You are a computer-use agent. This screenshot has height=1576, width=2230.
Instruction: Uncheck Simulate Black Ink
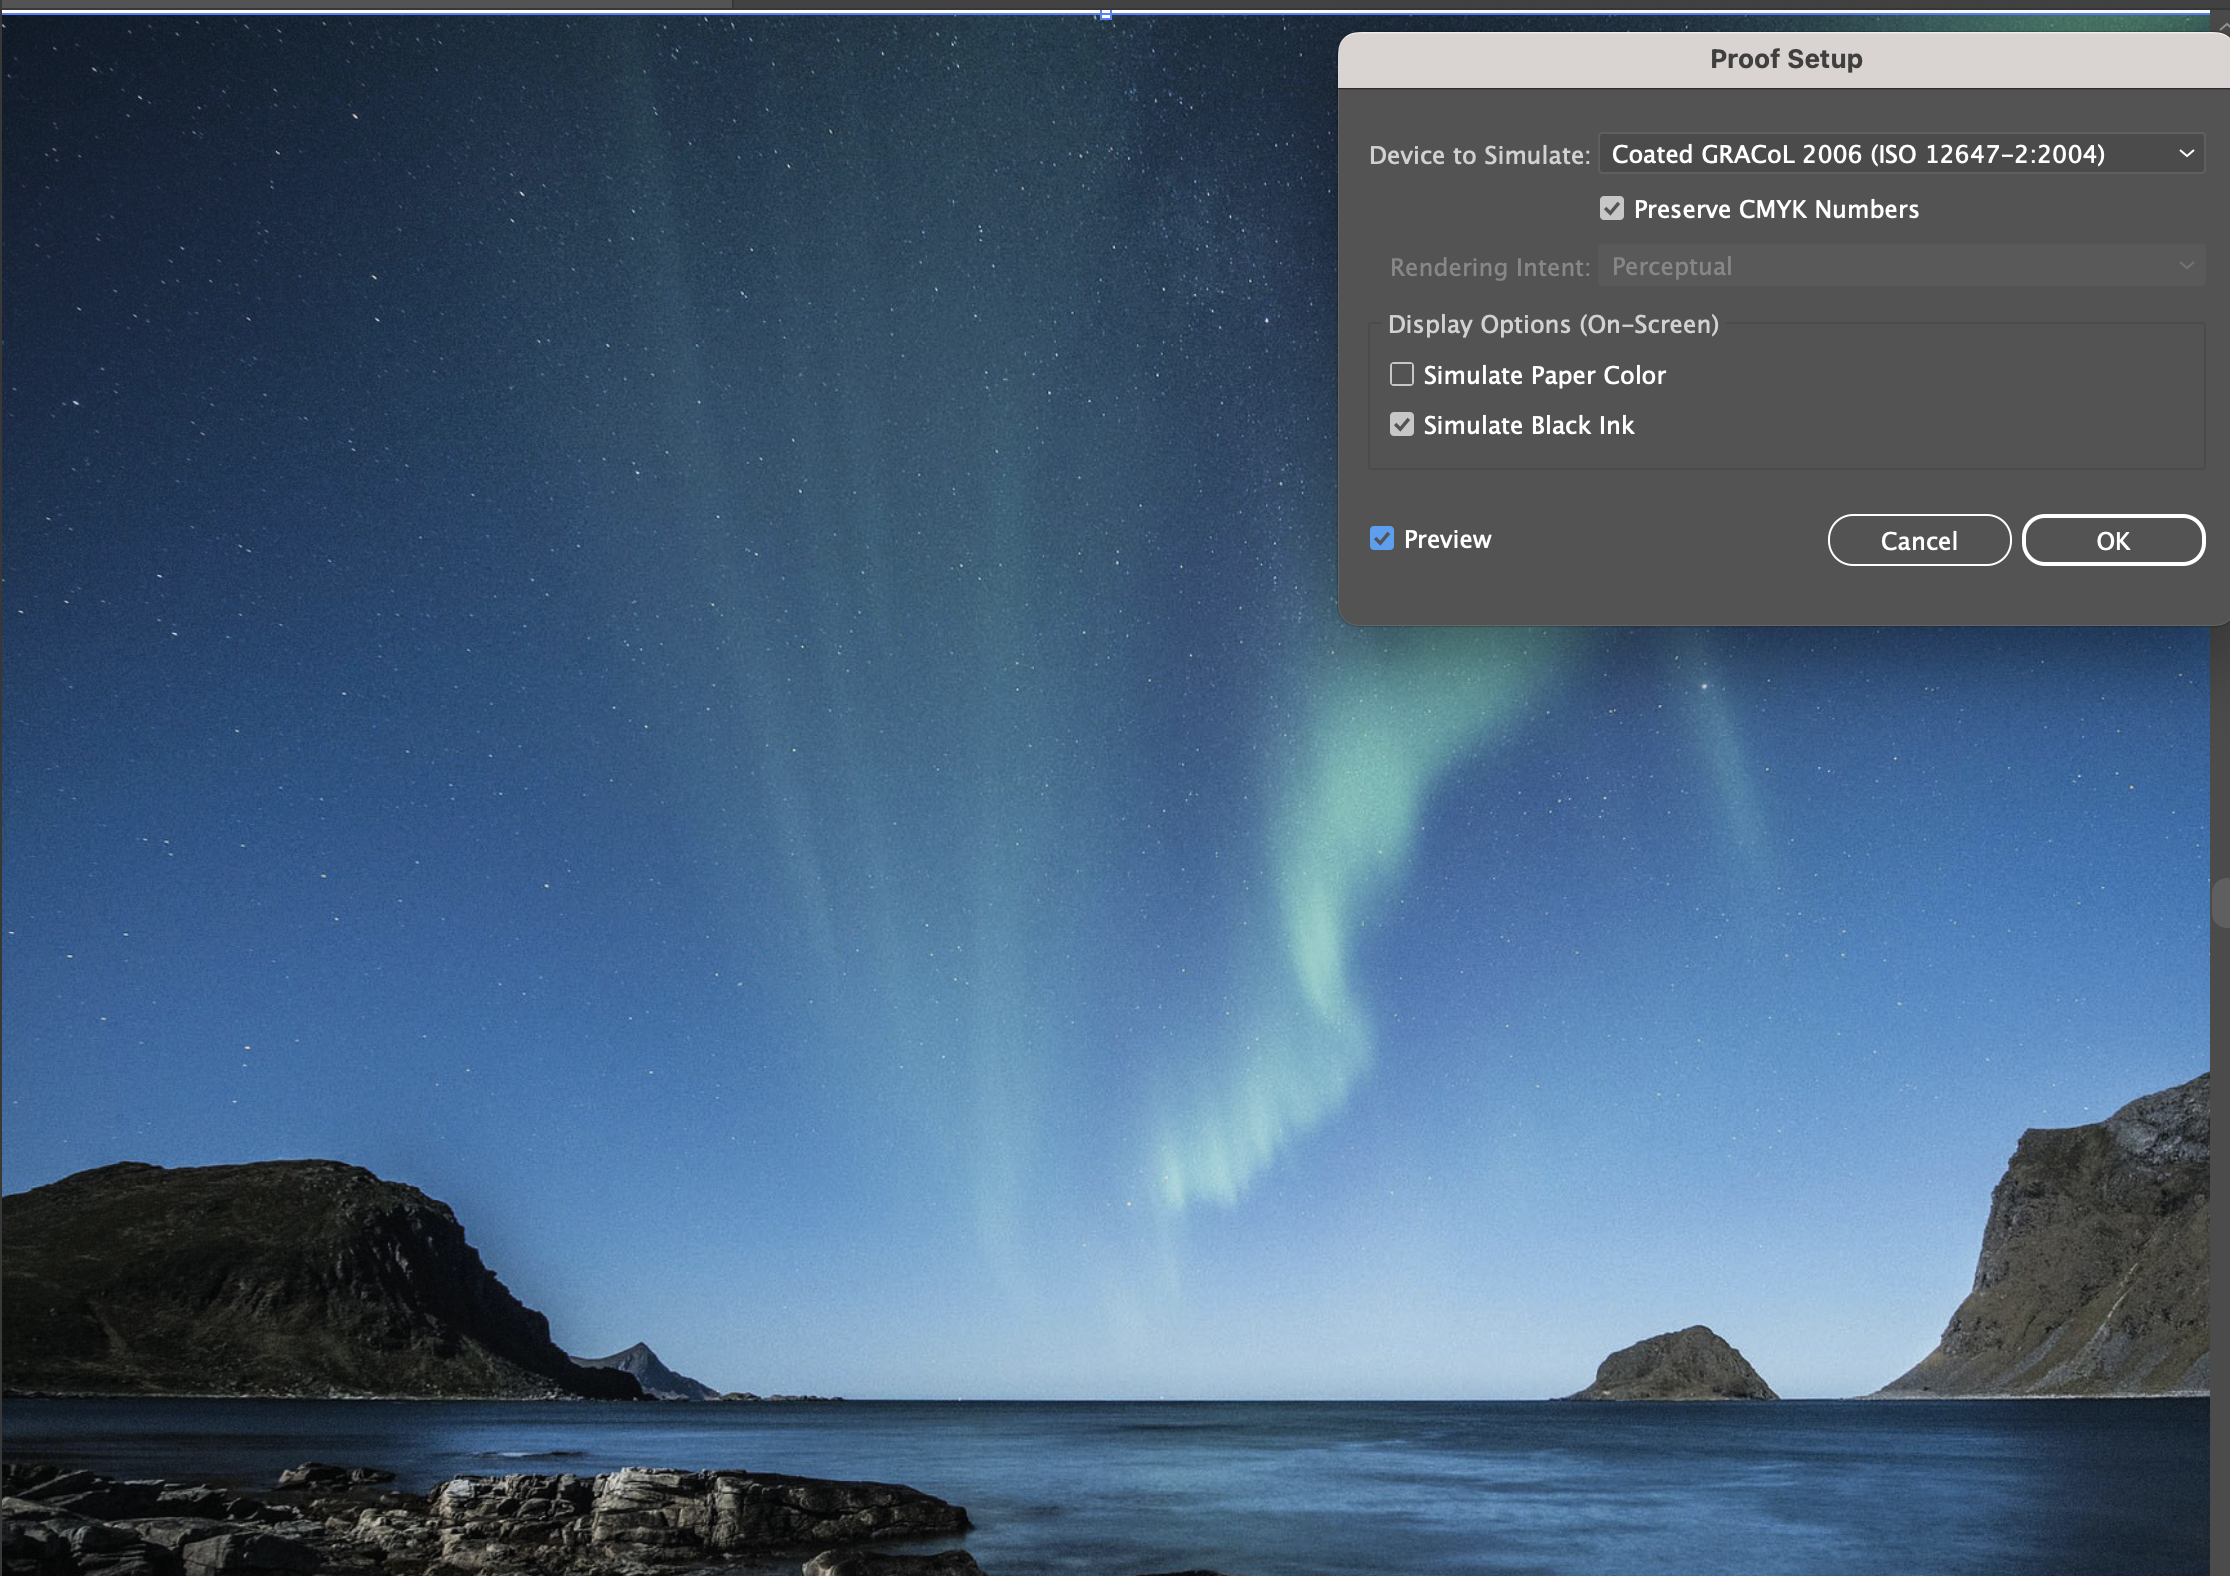click(1402, 425)
